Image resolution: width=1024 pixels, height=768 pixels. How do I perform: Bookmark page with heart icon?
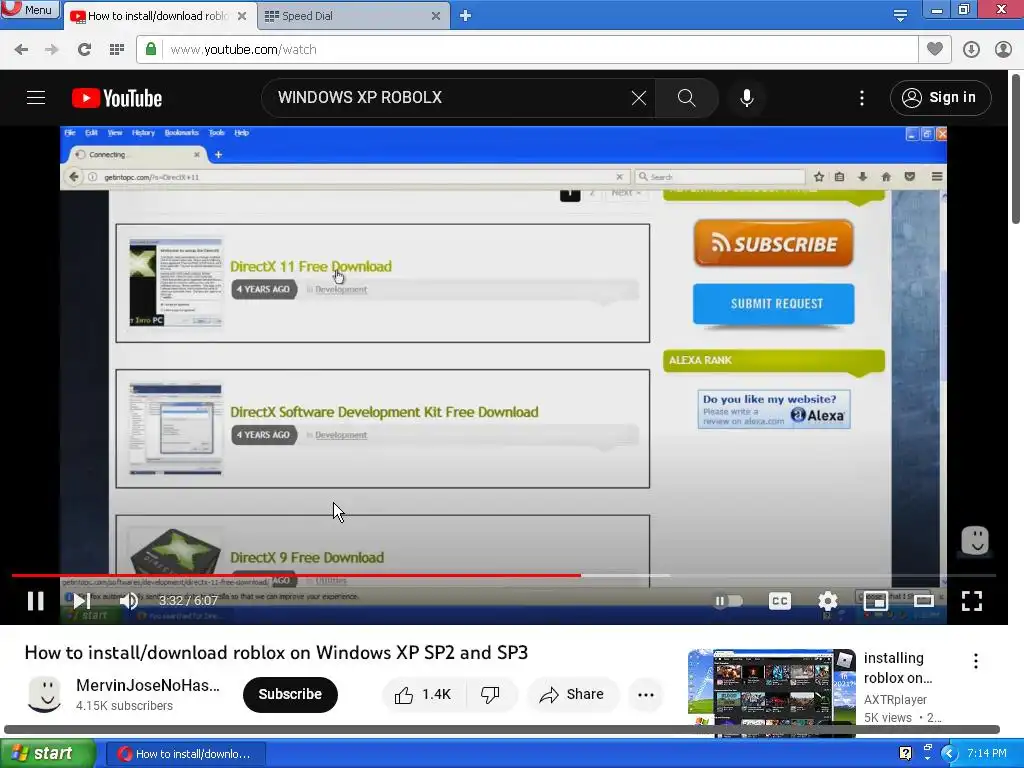tap(935, 49)
